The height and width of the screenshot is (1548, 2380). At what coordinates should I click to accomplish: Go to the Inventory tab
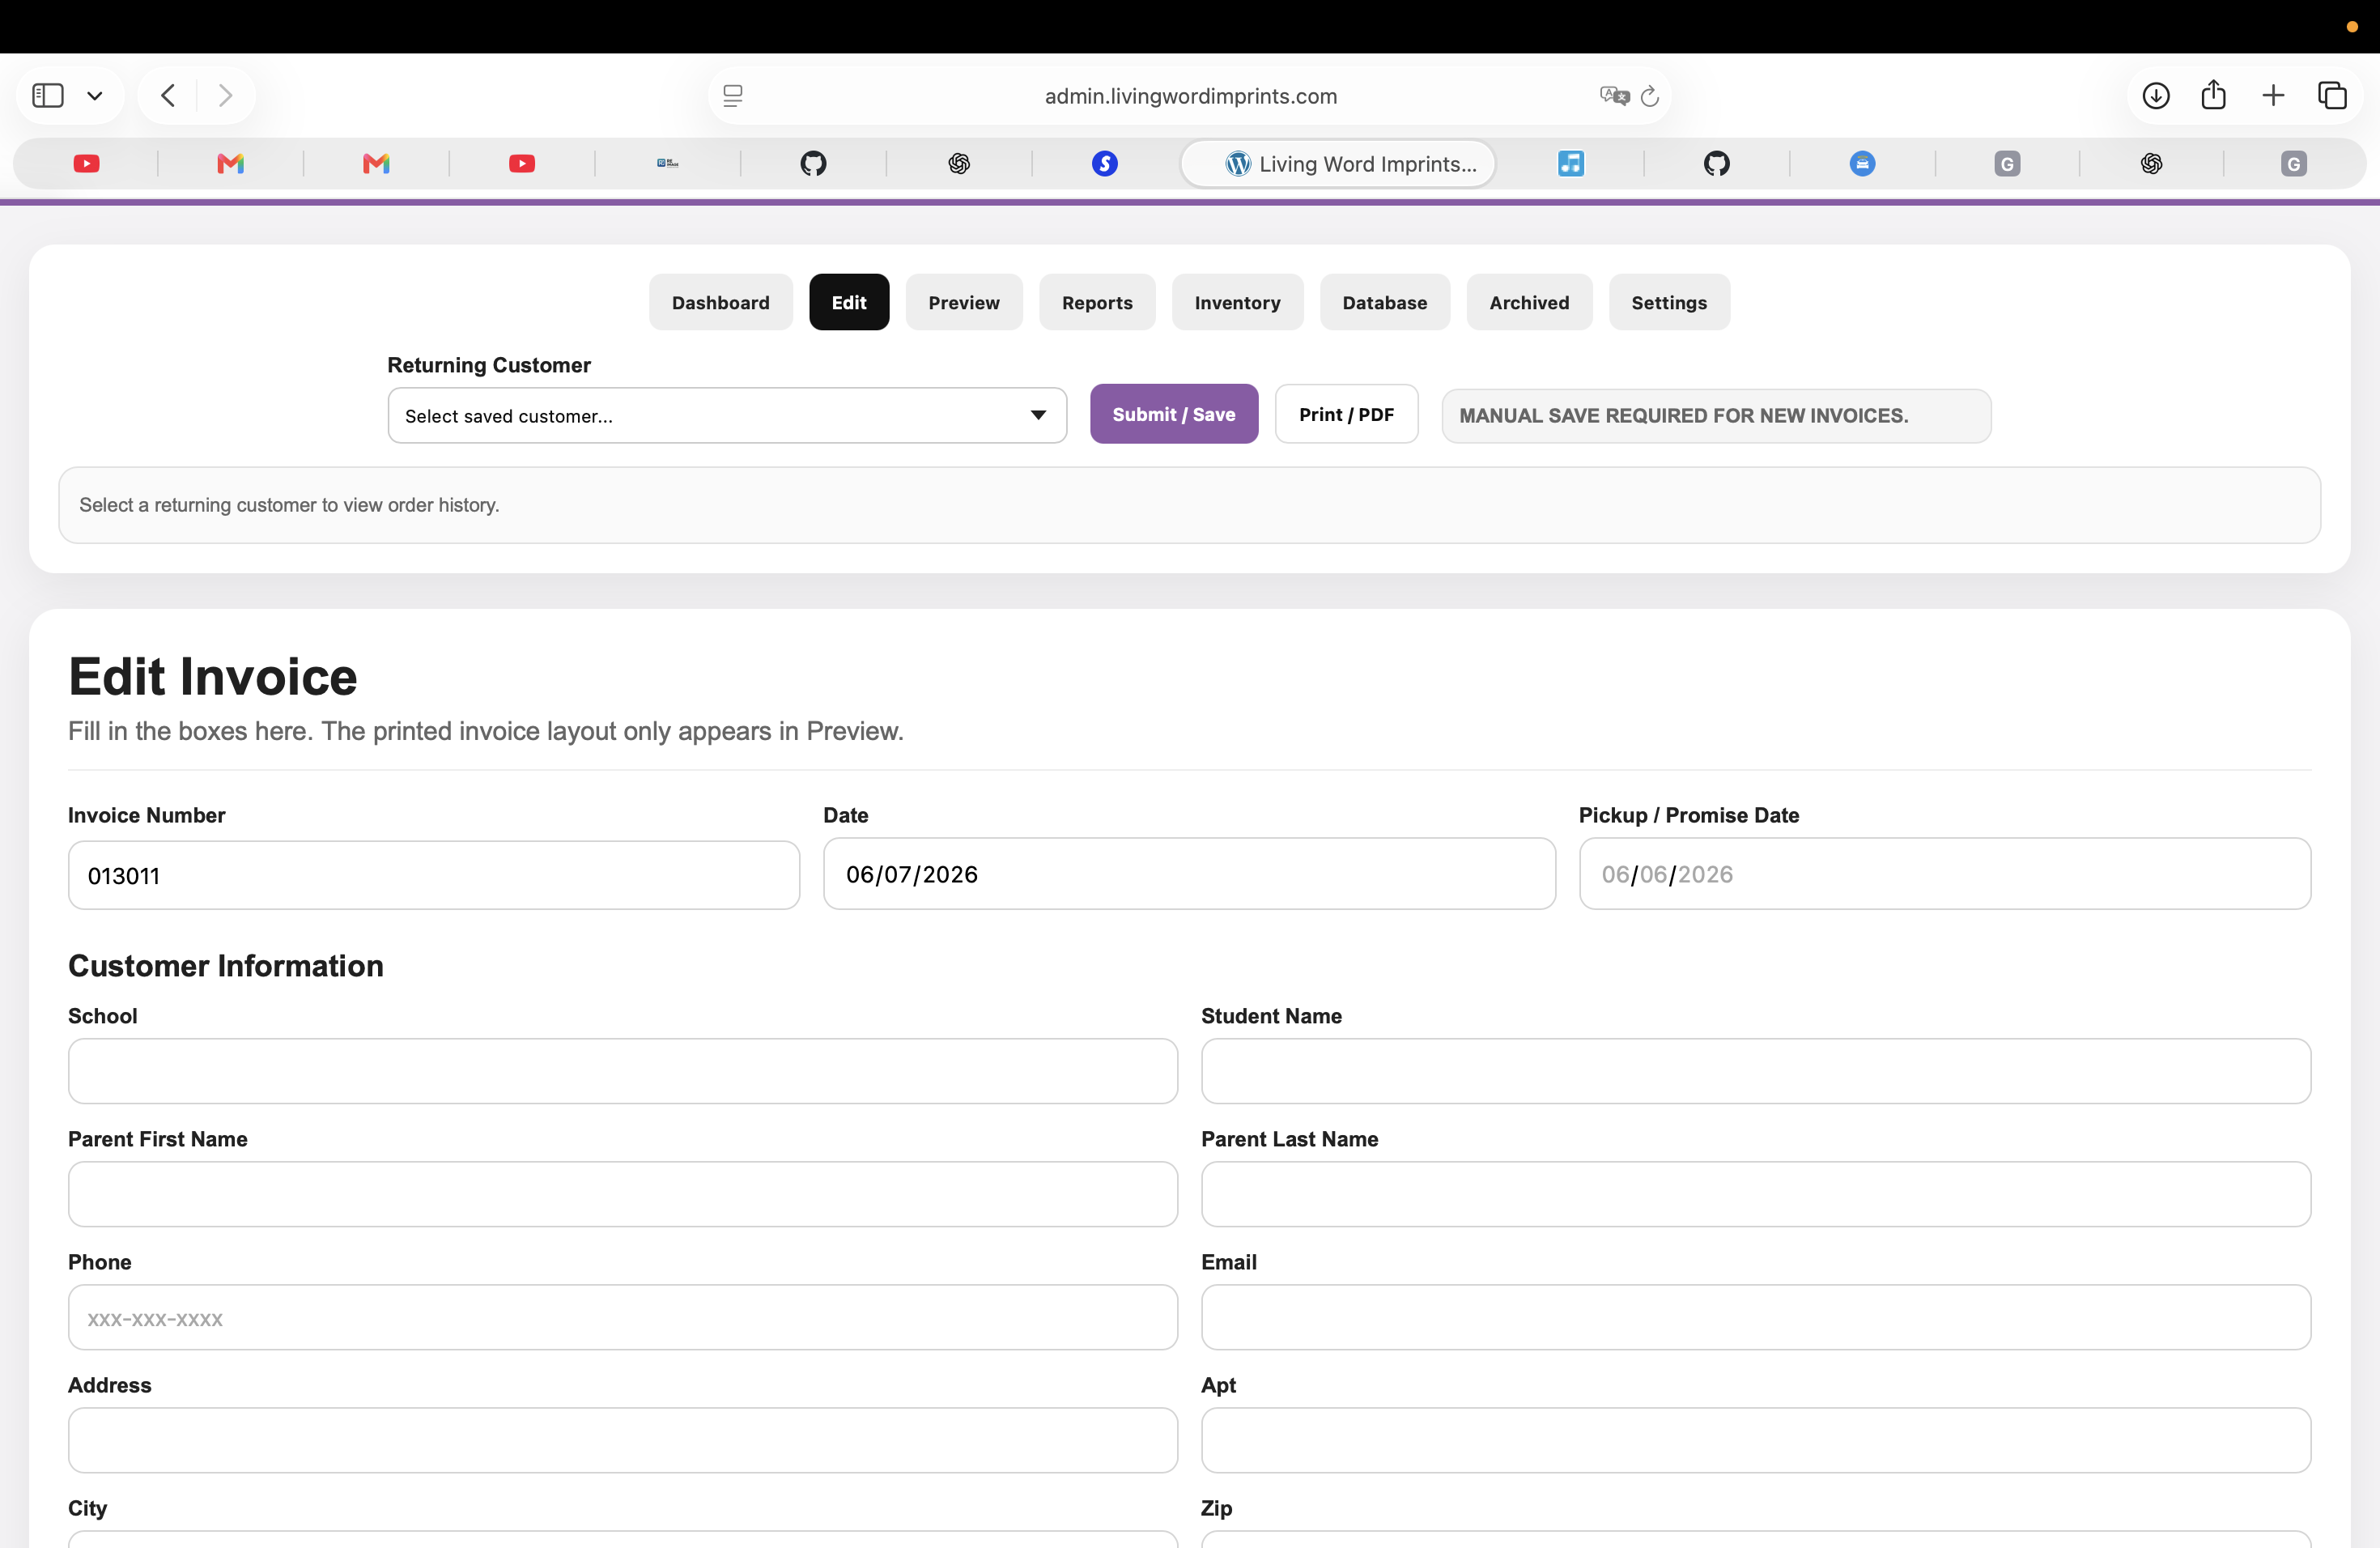[1237, 302]
